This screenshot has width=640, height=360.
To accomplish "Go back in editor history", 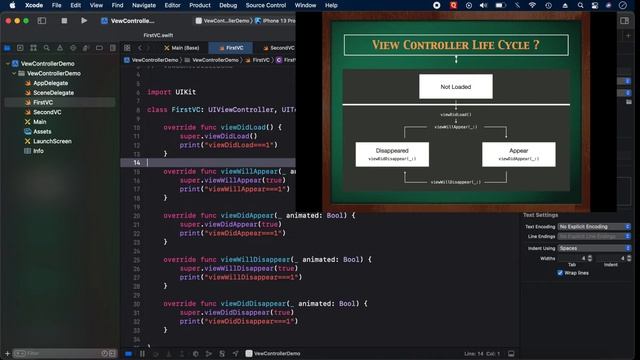I will click(x=140, y=48).
